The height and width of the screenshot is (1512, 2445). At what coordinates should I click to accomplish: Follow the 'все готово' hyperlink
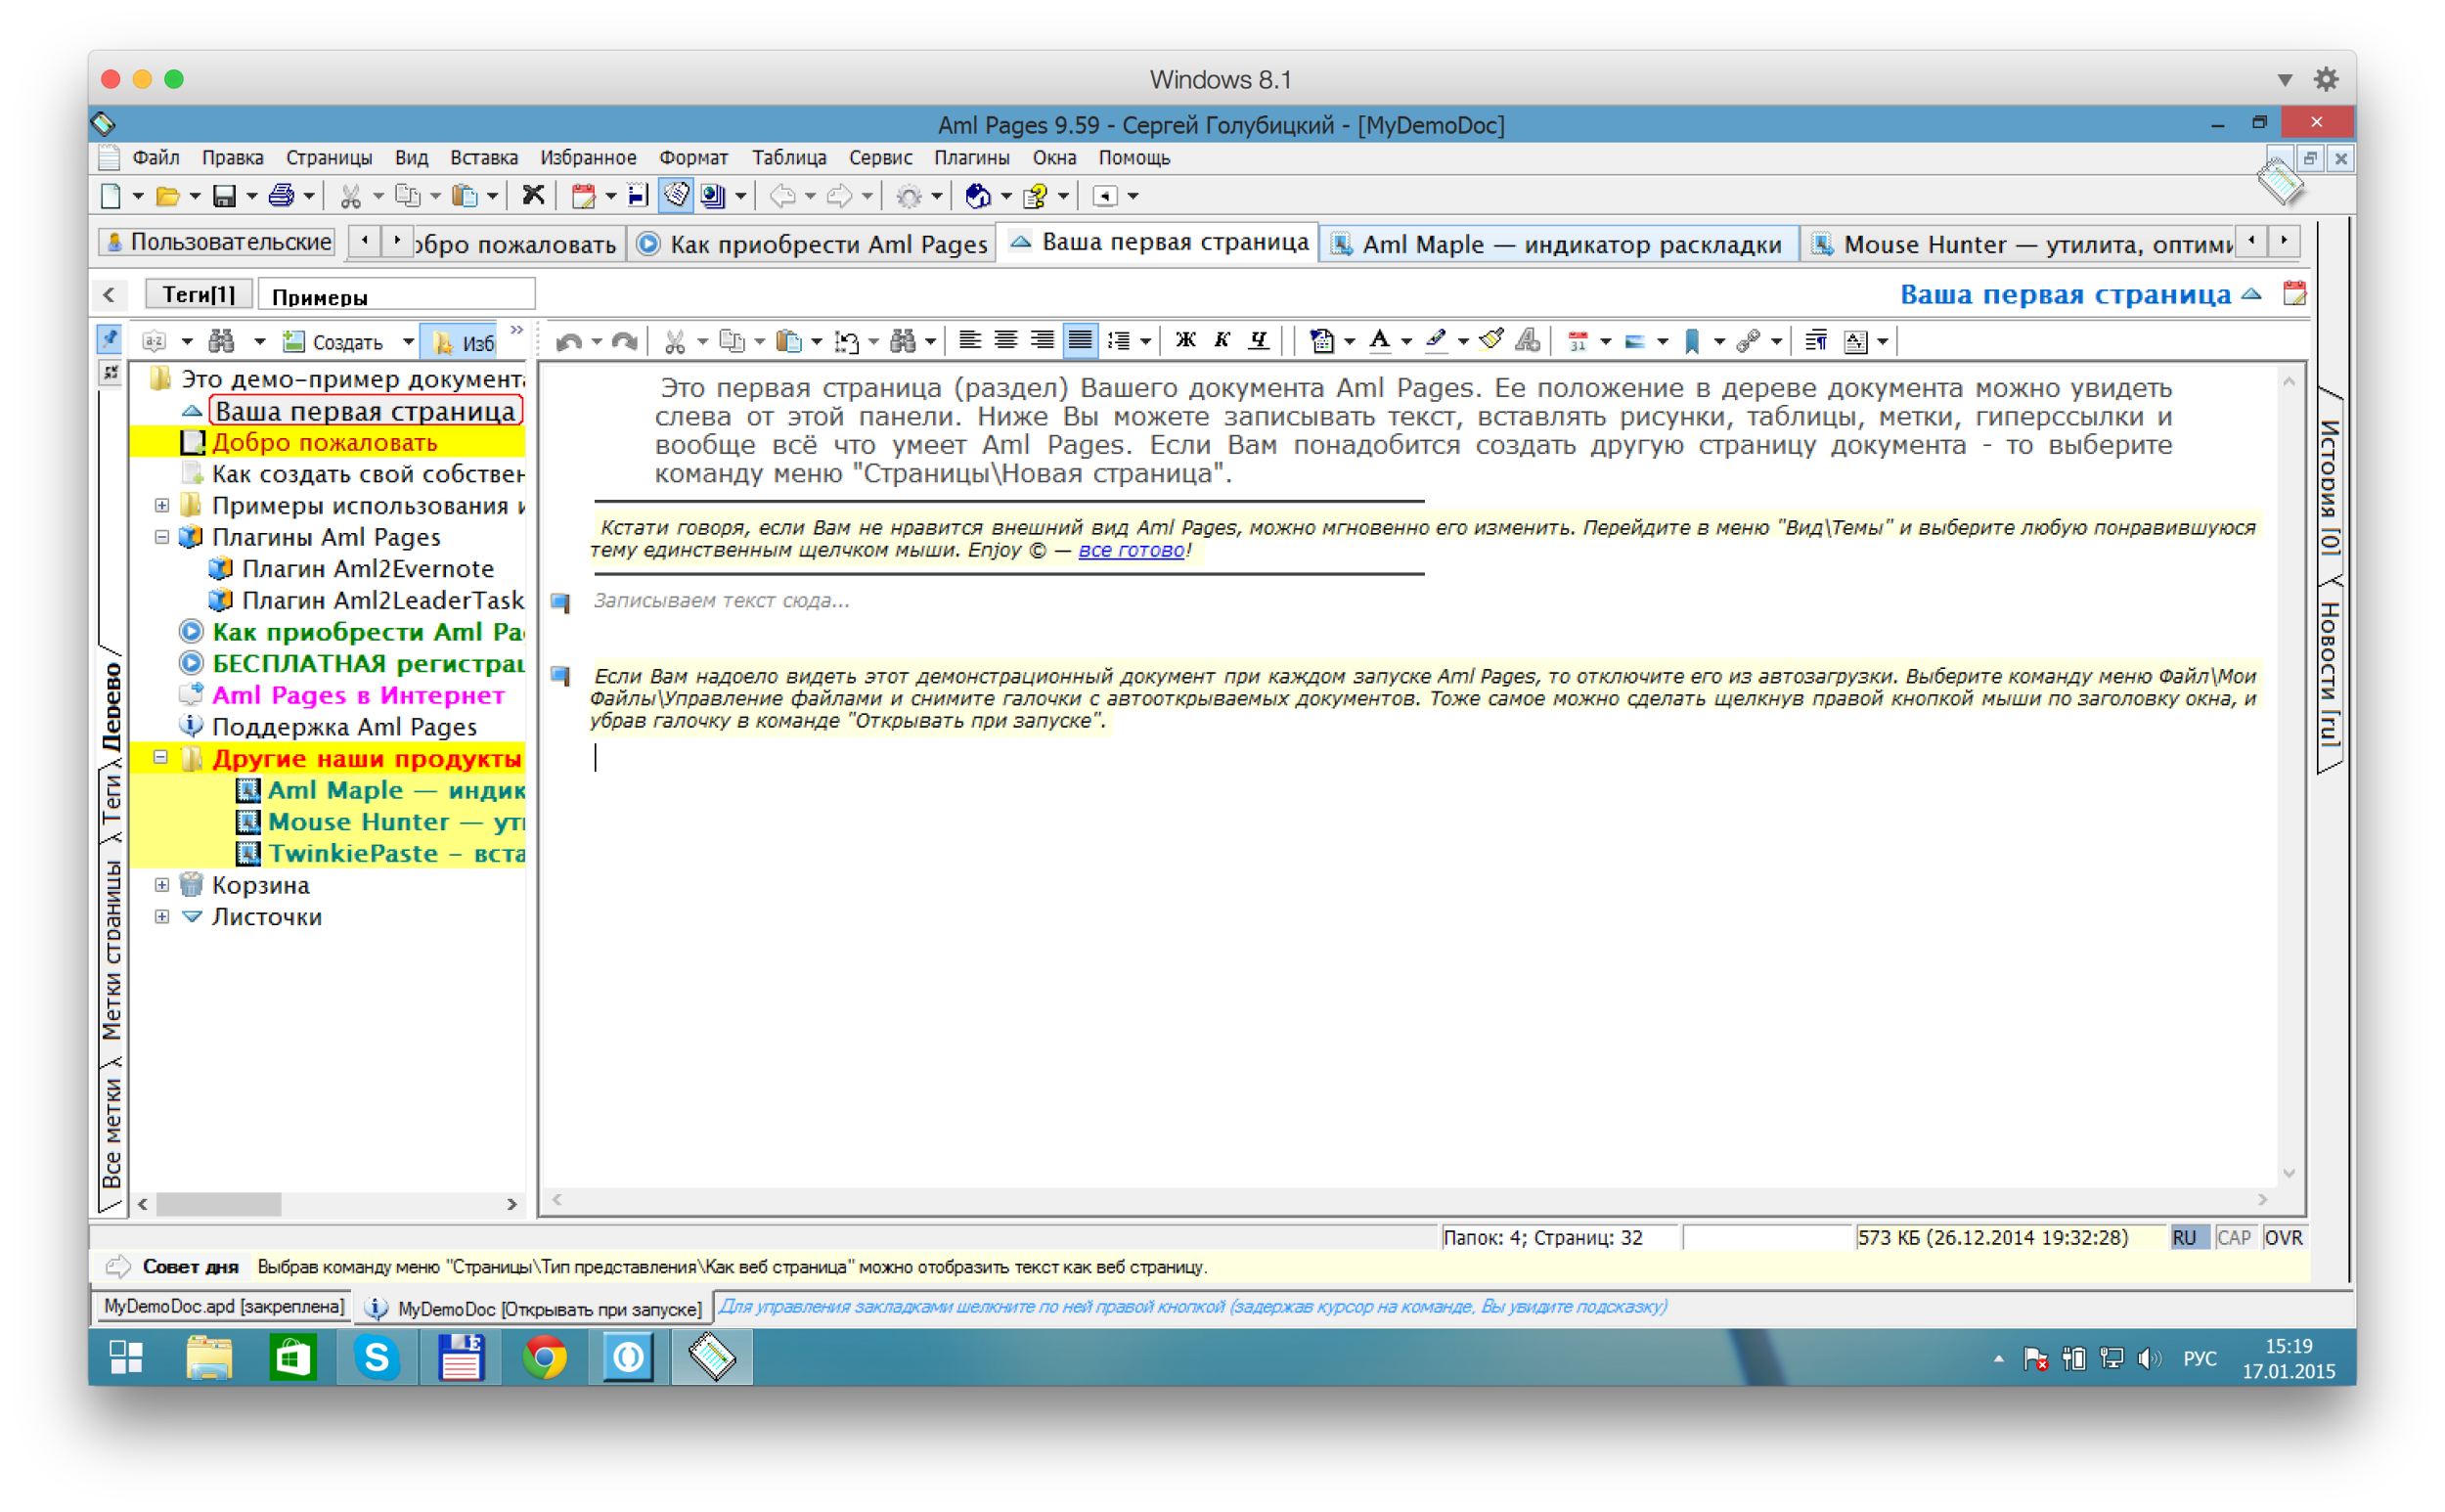1130,550
